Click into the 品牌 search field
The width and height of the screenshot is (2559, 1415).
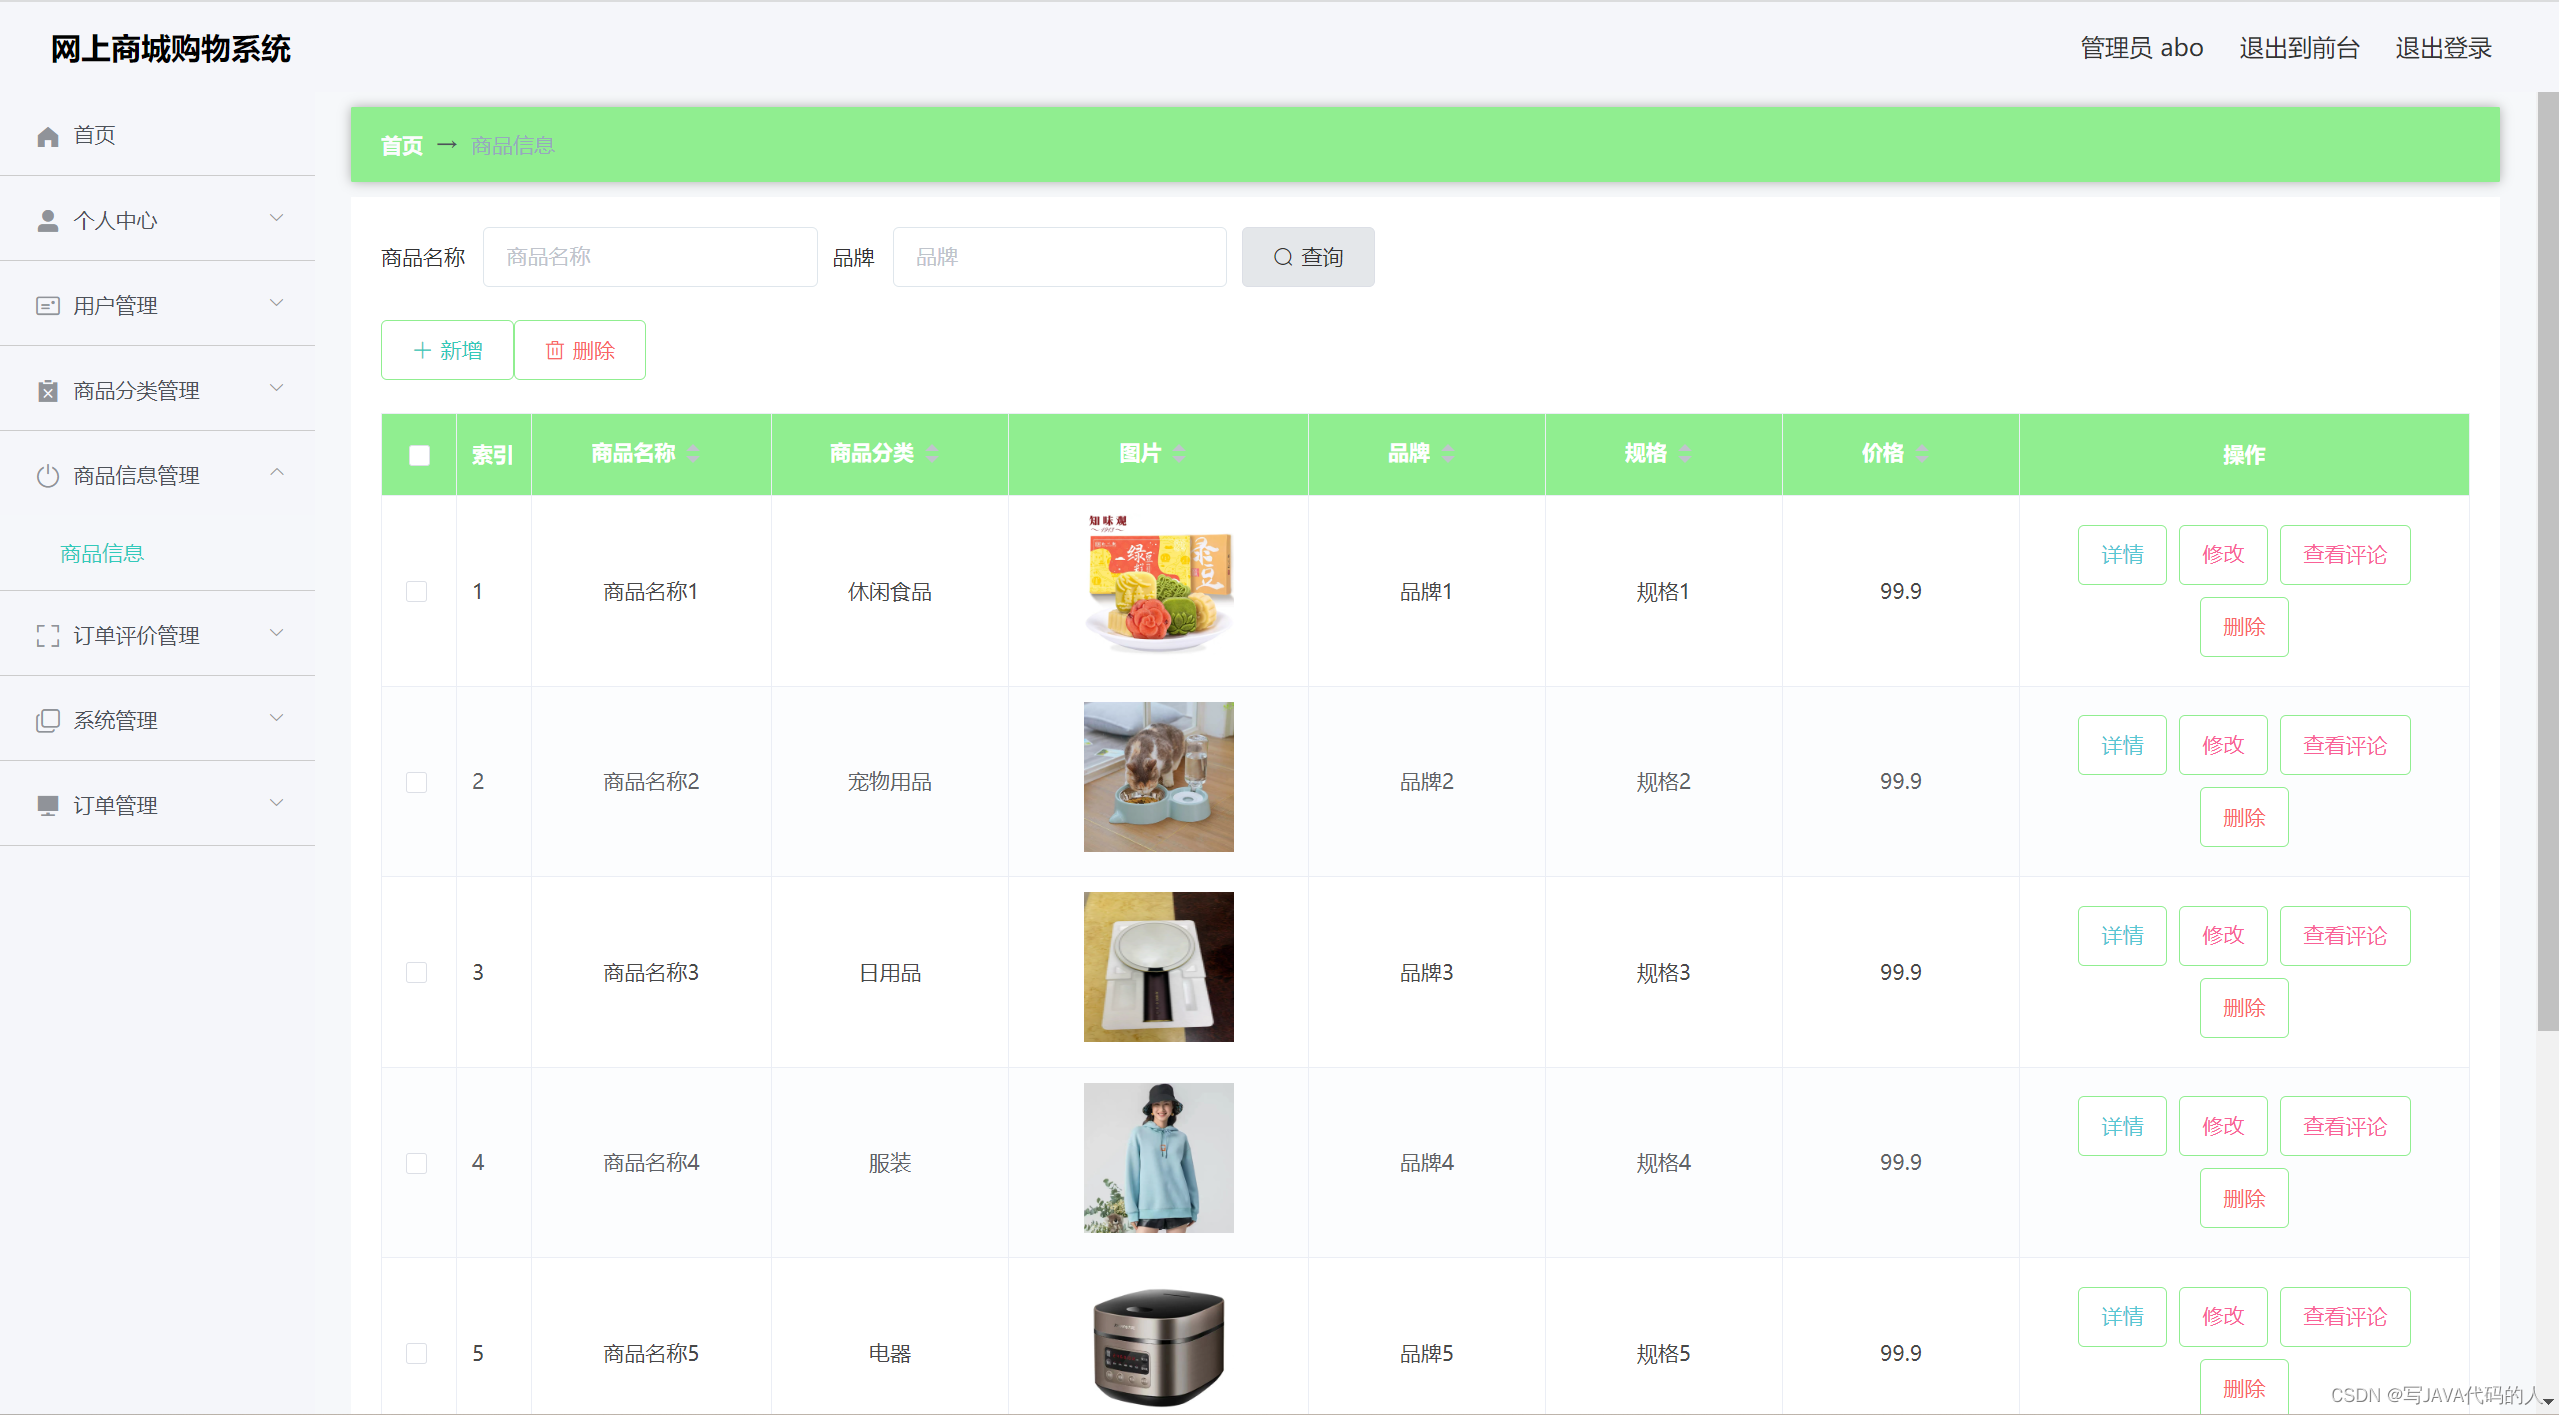click(1059, 258)
